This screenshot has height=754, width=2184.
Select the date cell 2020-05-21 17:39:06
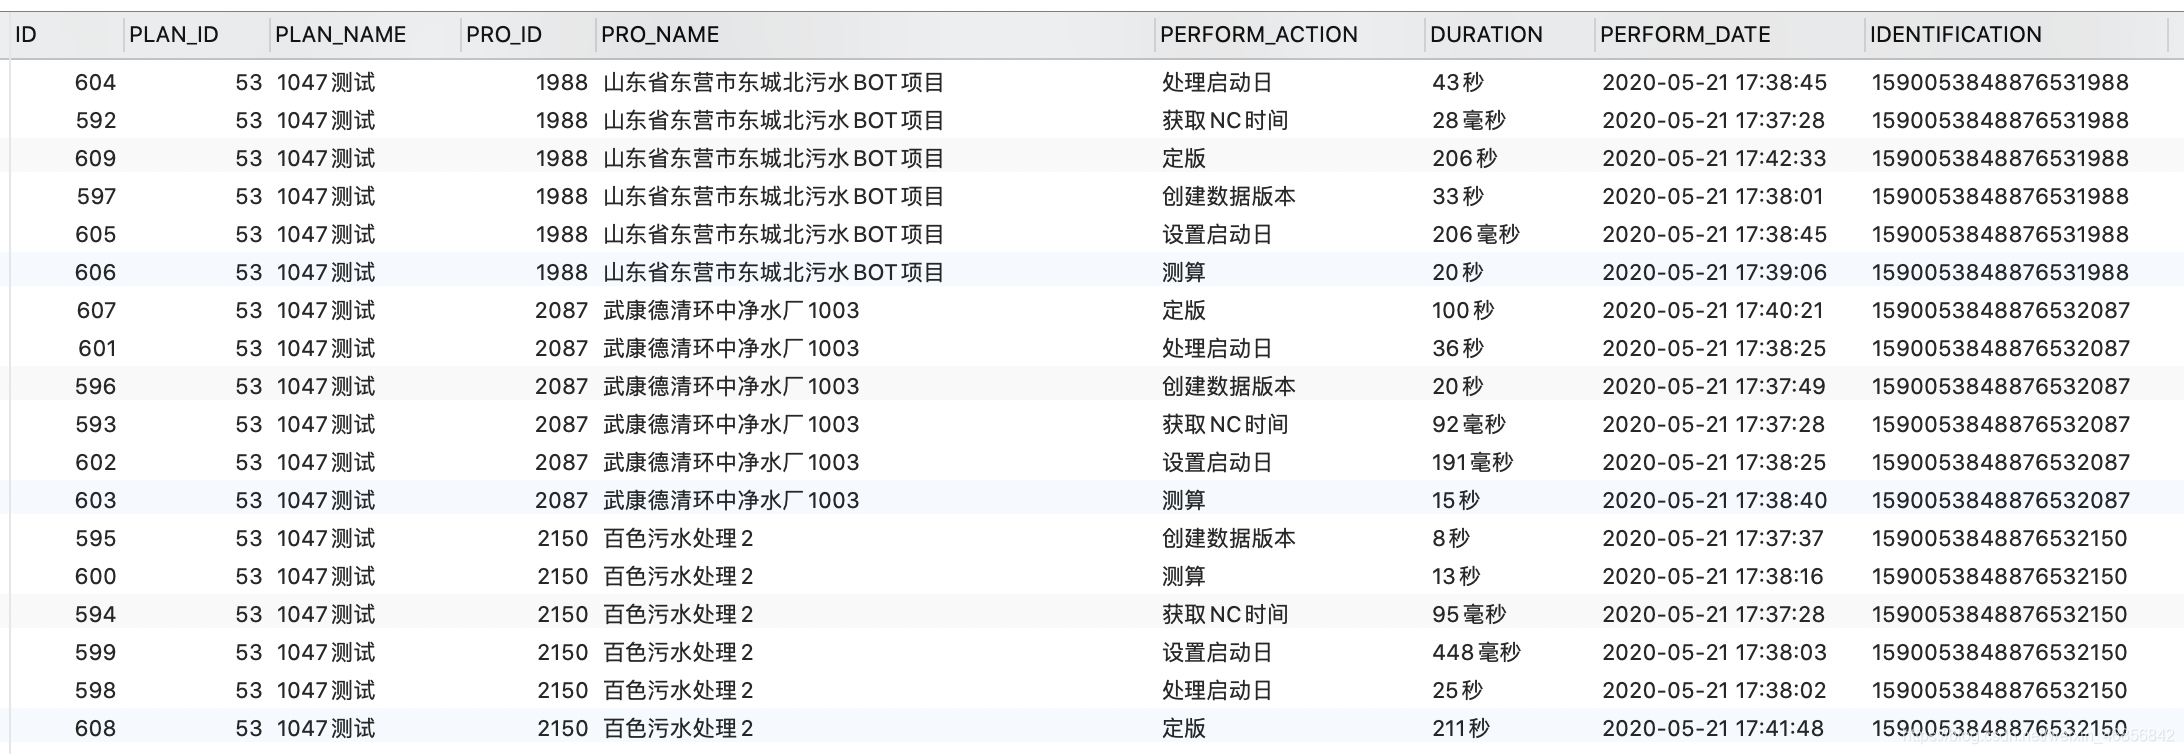pos(1714,273)
